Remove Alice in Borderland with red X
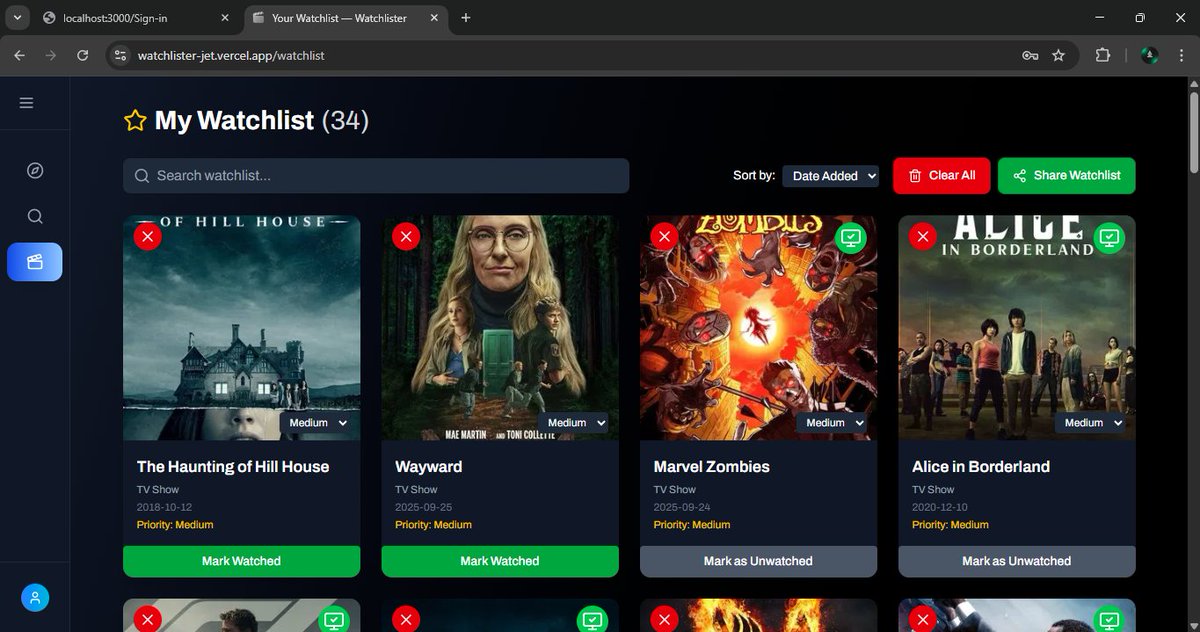The width and height of the screenshot is (1200, 632). point(923,237)
